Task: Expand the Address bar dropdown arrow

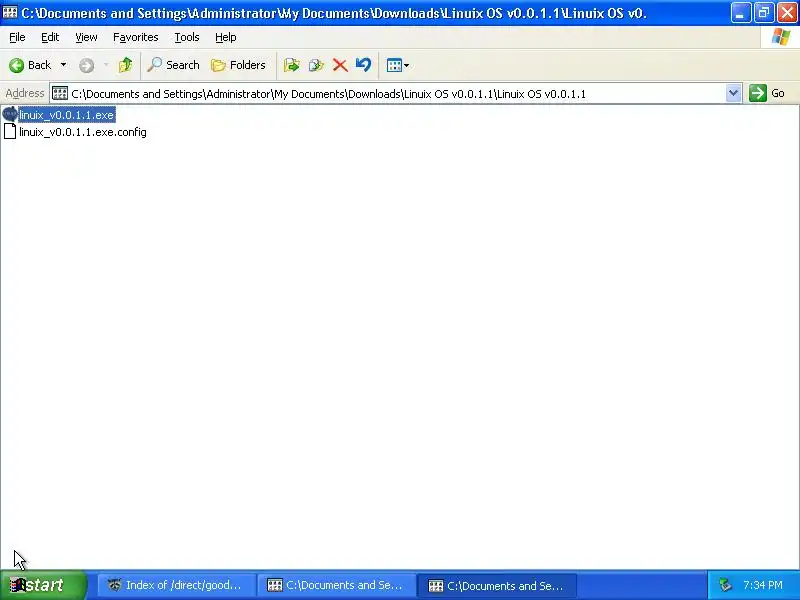Action: 734,93
